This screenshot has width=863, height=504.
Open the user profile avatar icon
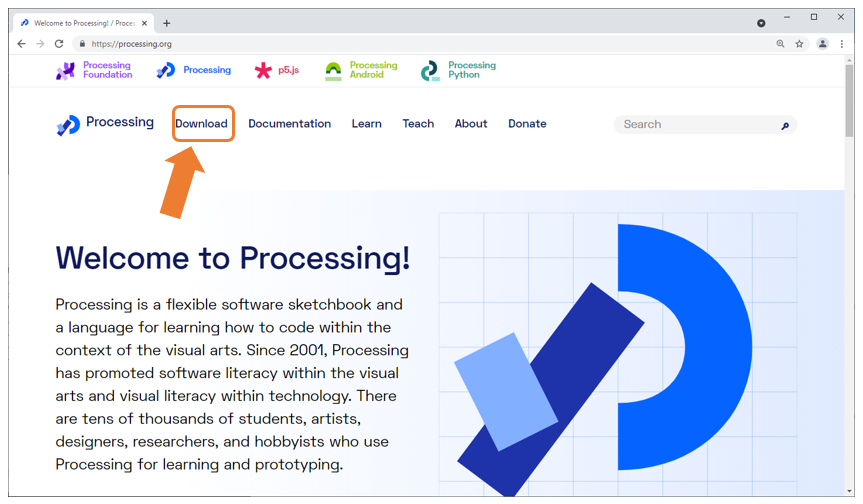click(822, 43)
